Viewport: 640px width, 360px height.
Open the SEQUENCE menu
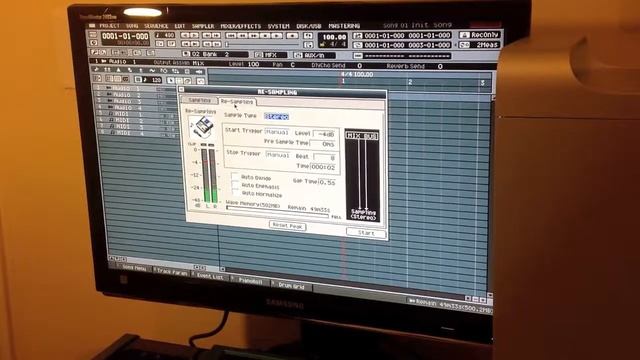click(x=156, y=26)
